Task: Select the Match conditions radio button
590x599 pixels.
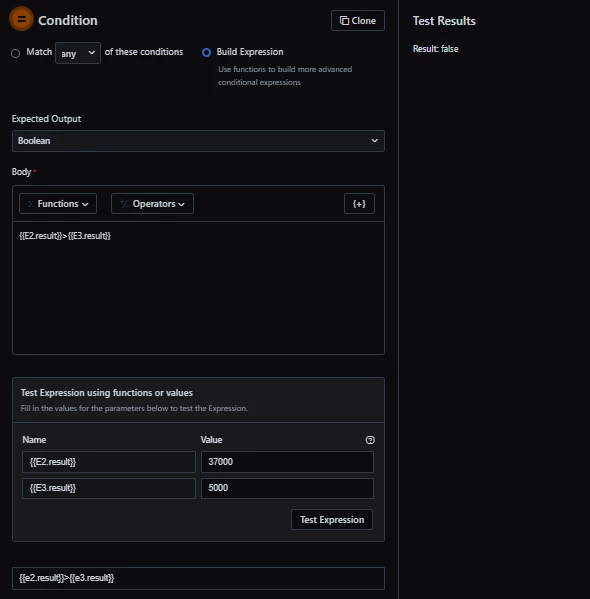Action: click(x=16, y=53)
